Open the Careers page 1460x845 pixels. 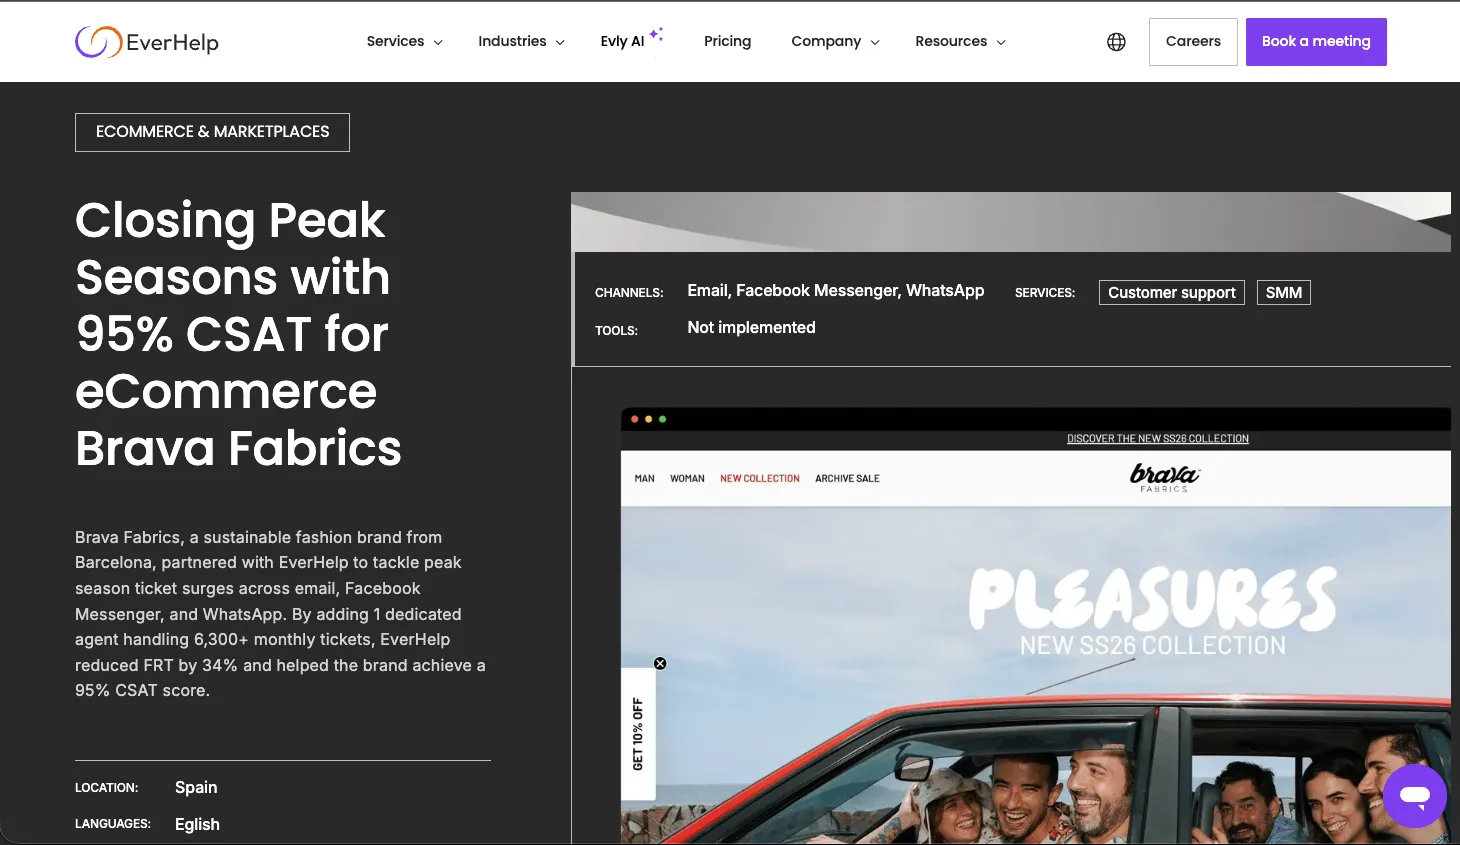tap(1193, 41)
